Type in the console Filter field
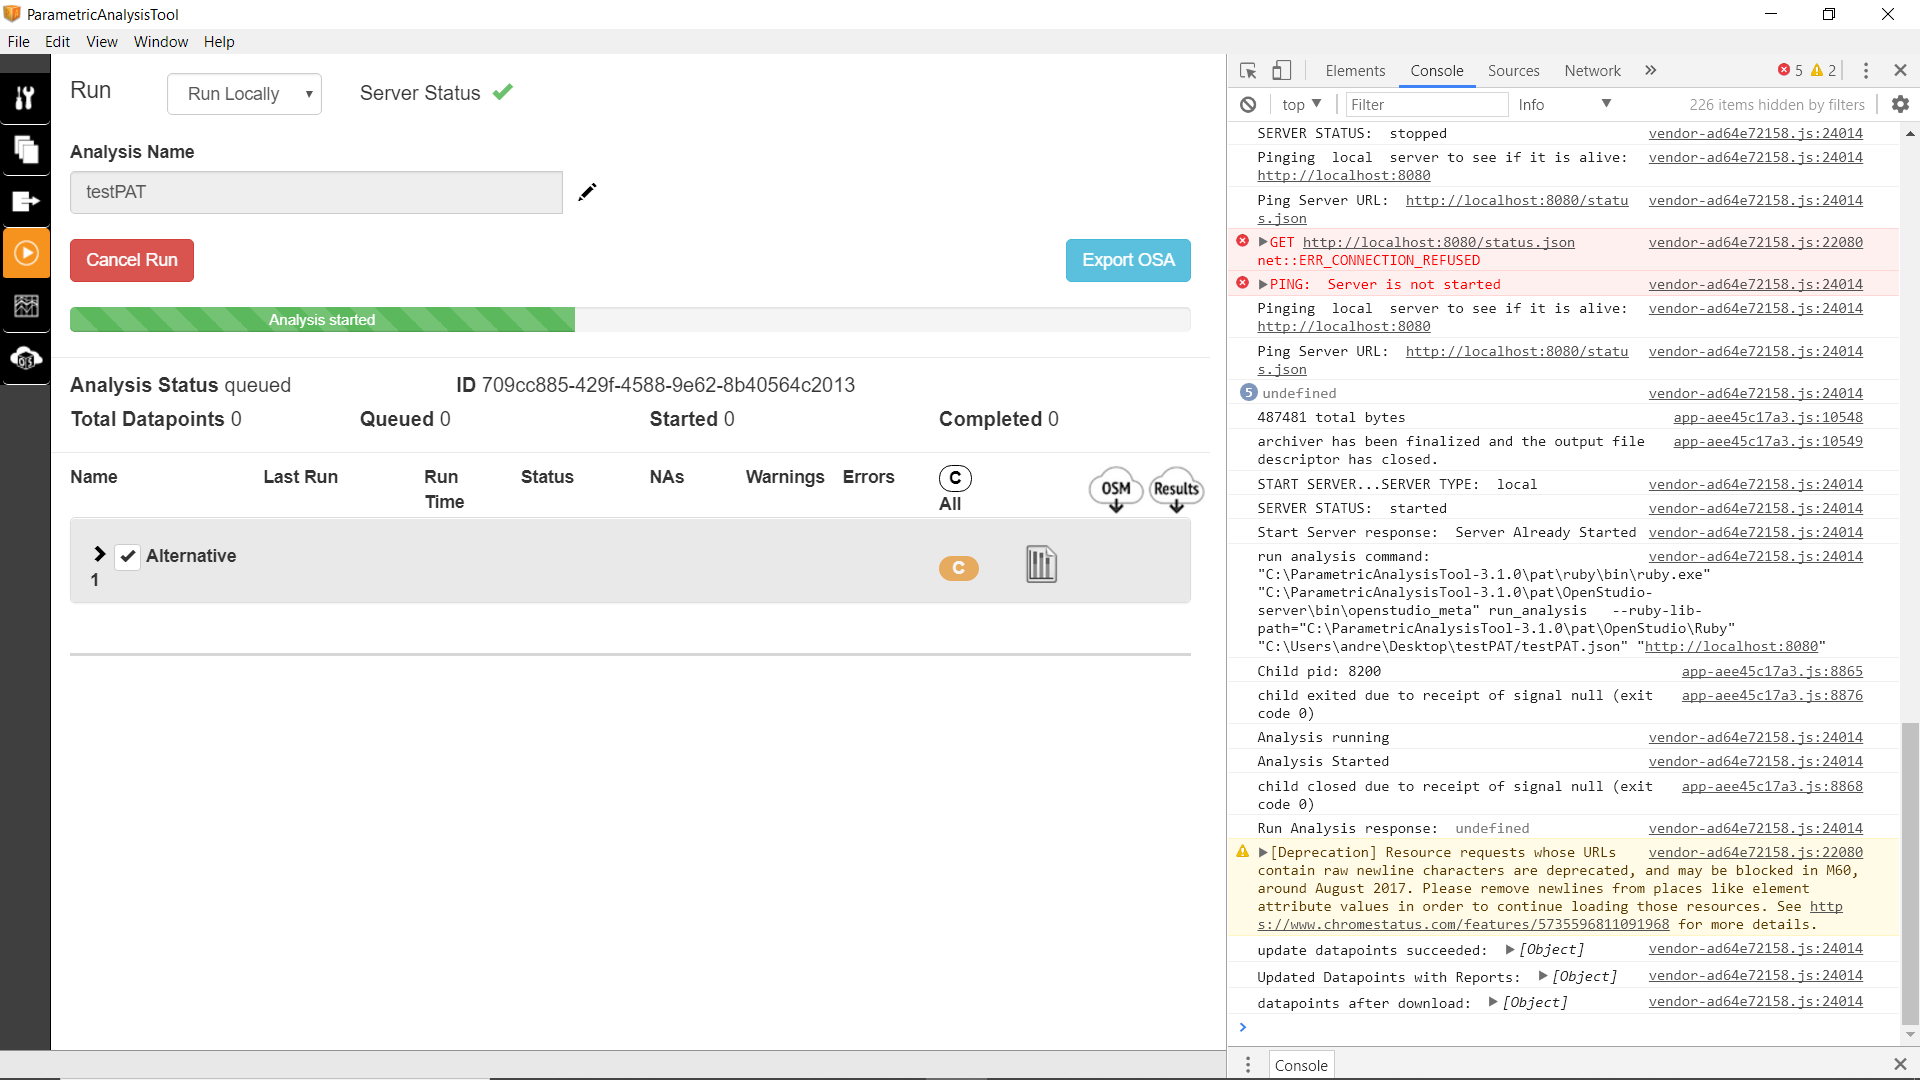Screen dimensions: 1920x1080 coord(1427,104)
